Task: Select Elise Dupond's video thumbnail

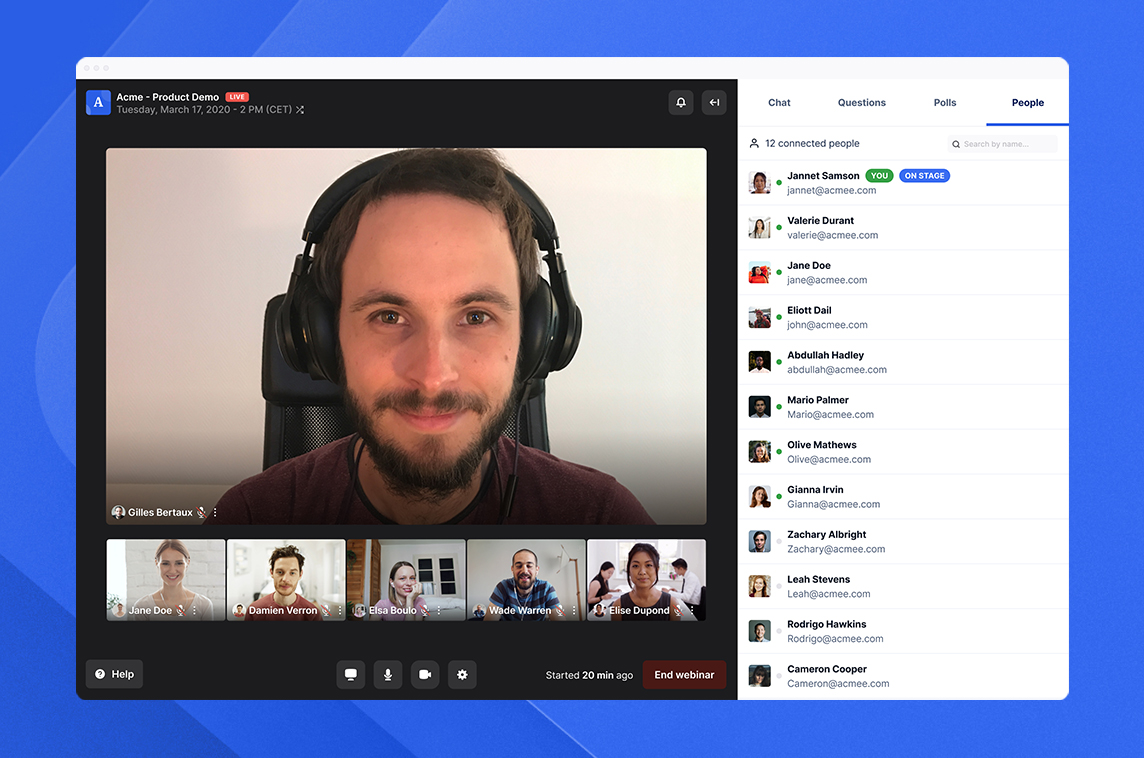Action: coord(646,580)
